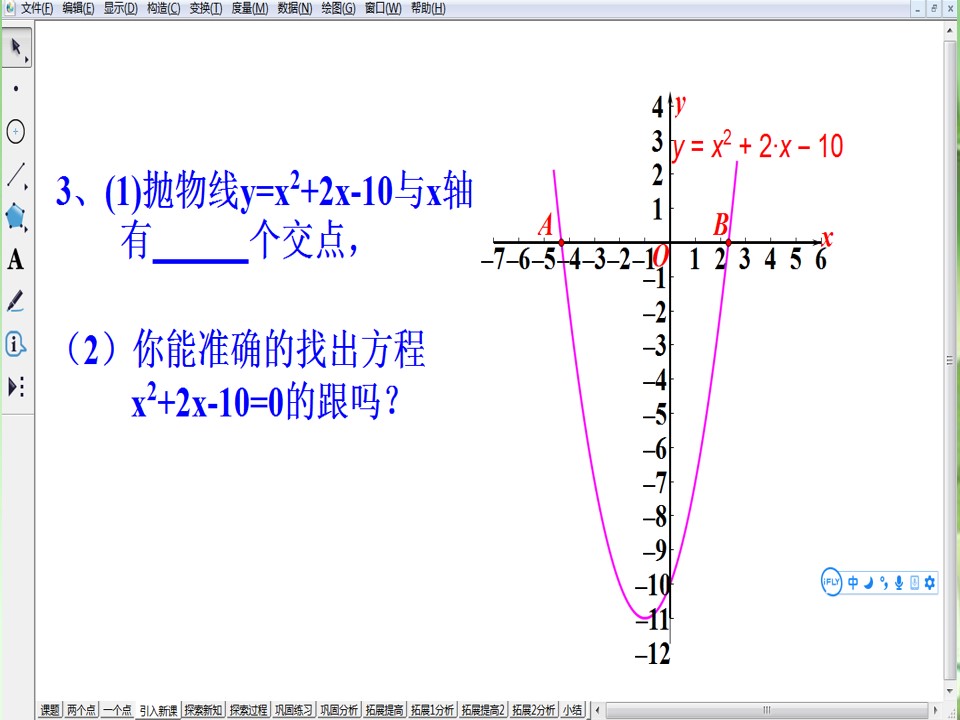Image resolution: width=960 pixels, height=720 pixels.
Task: Select the function label y = x² + 2·x − 10
Action: click(x=757, y=147)
